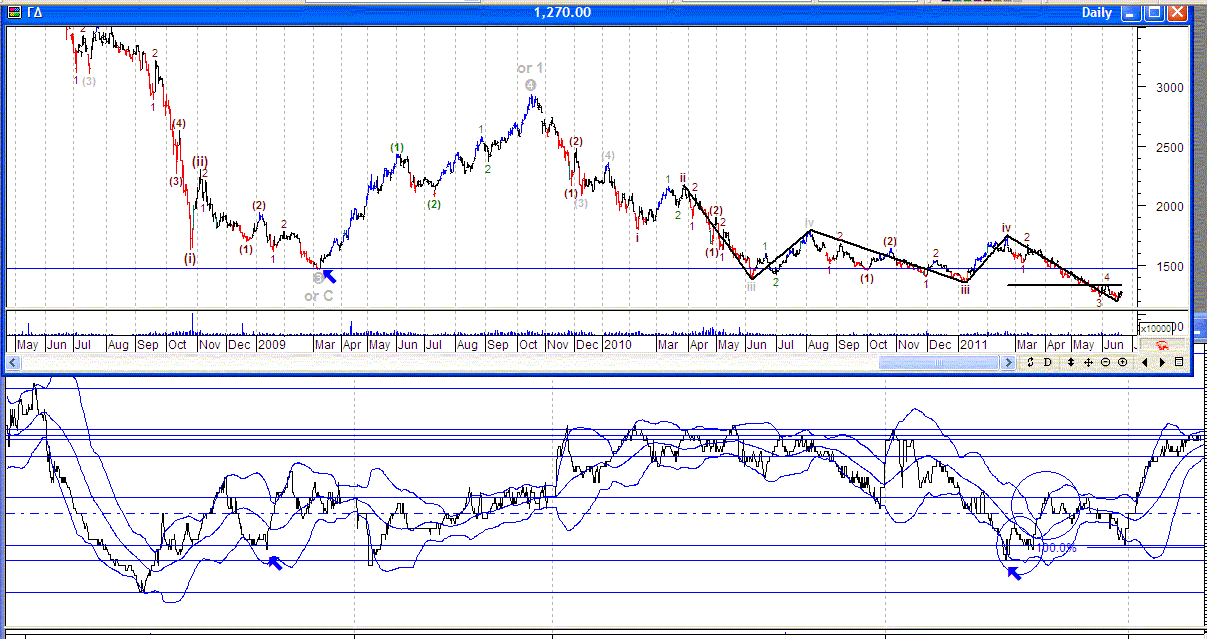Click the 2011 year label on time axis

point(975,345)
